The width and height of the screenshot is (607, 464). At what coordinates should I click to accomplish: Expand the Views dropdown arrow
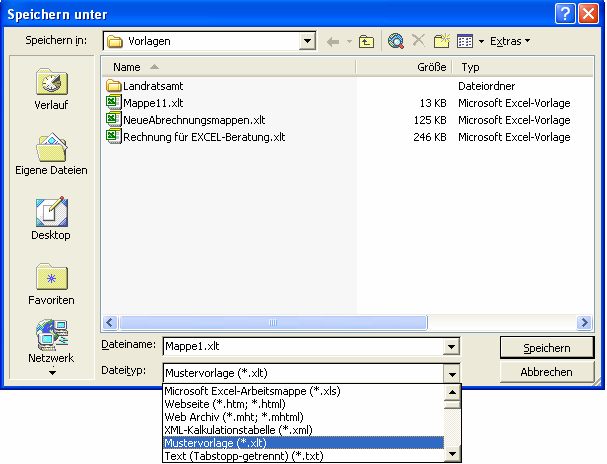tap(481, 41)
